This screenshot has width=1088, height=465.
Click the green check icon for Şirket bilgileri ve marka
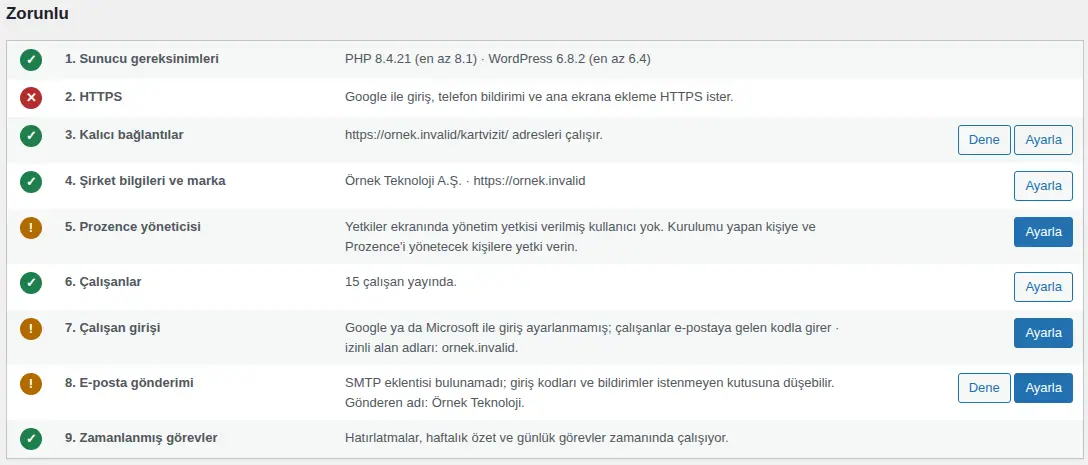pos(31,182)
